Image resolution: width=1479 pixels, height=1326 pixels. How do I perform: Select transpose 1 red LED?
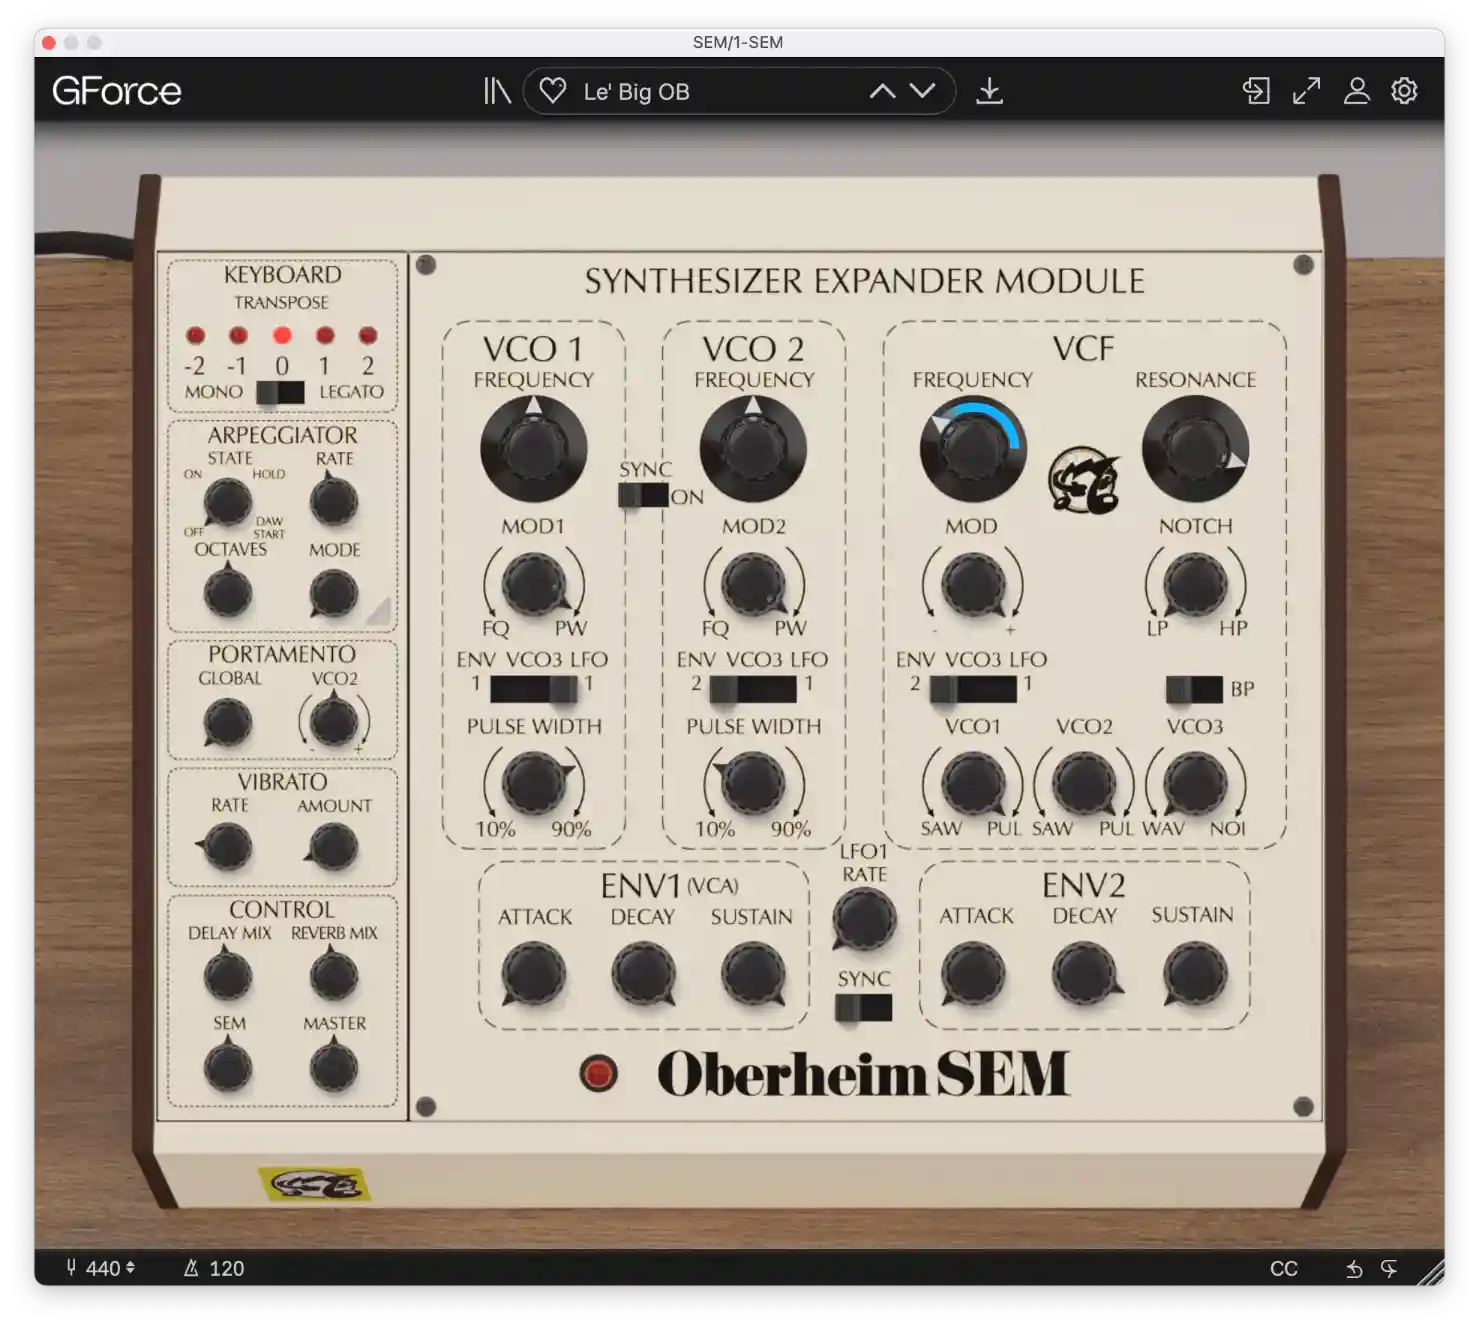click(325, 336)
